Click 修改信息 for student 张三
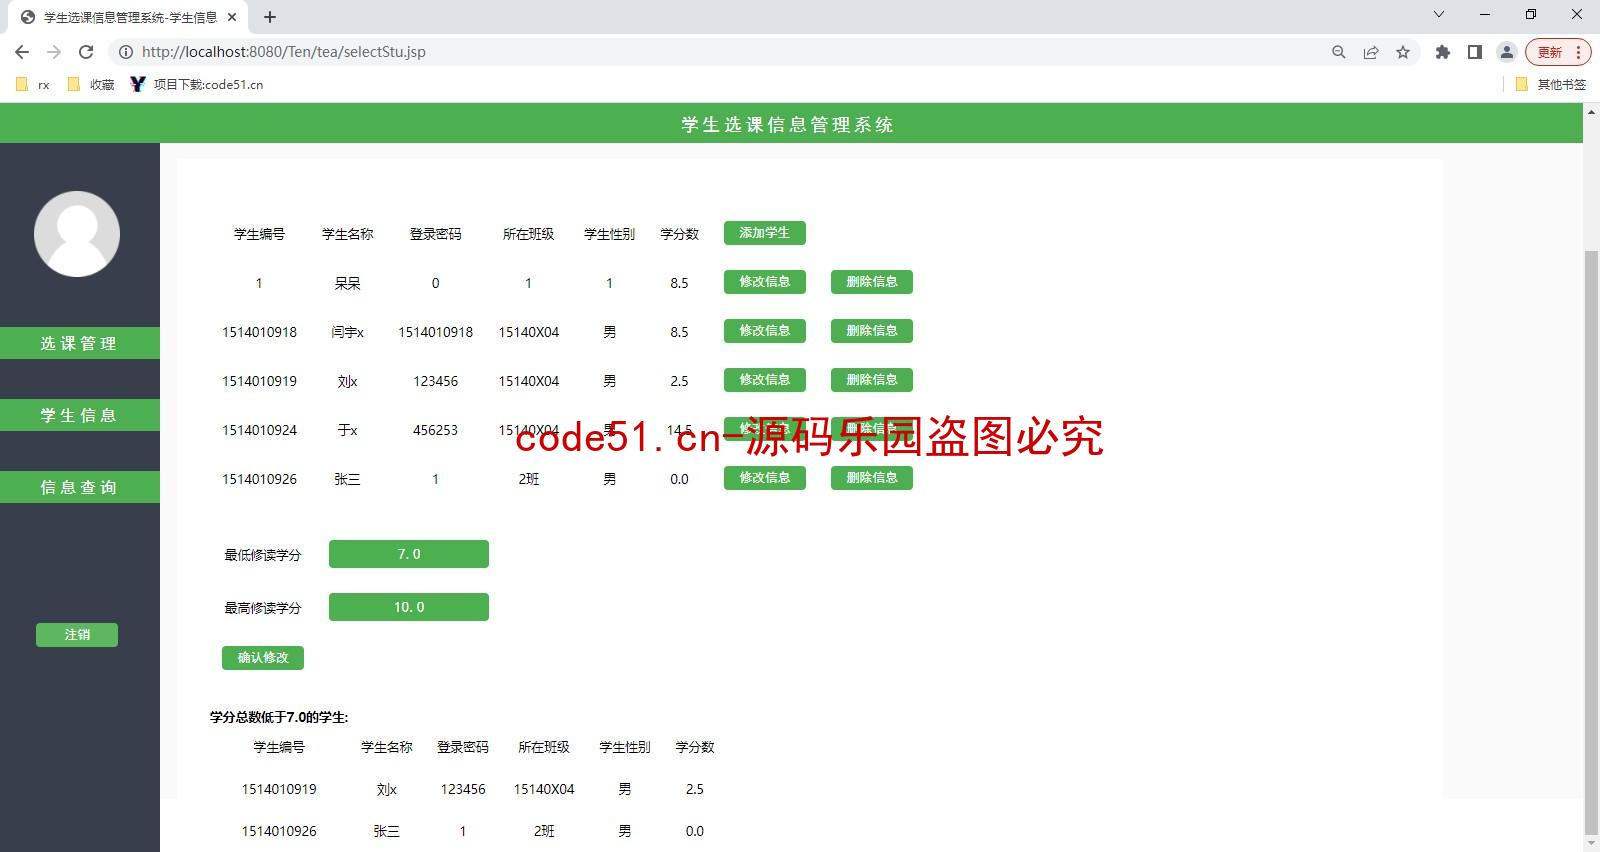1600x852 pixels. (x=765, y=478)
